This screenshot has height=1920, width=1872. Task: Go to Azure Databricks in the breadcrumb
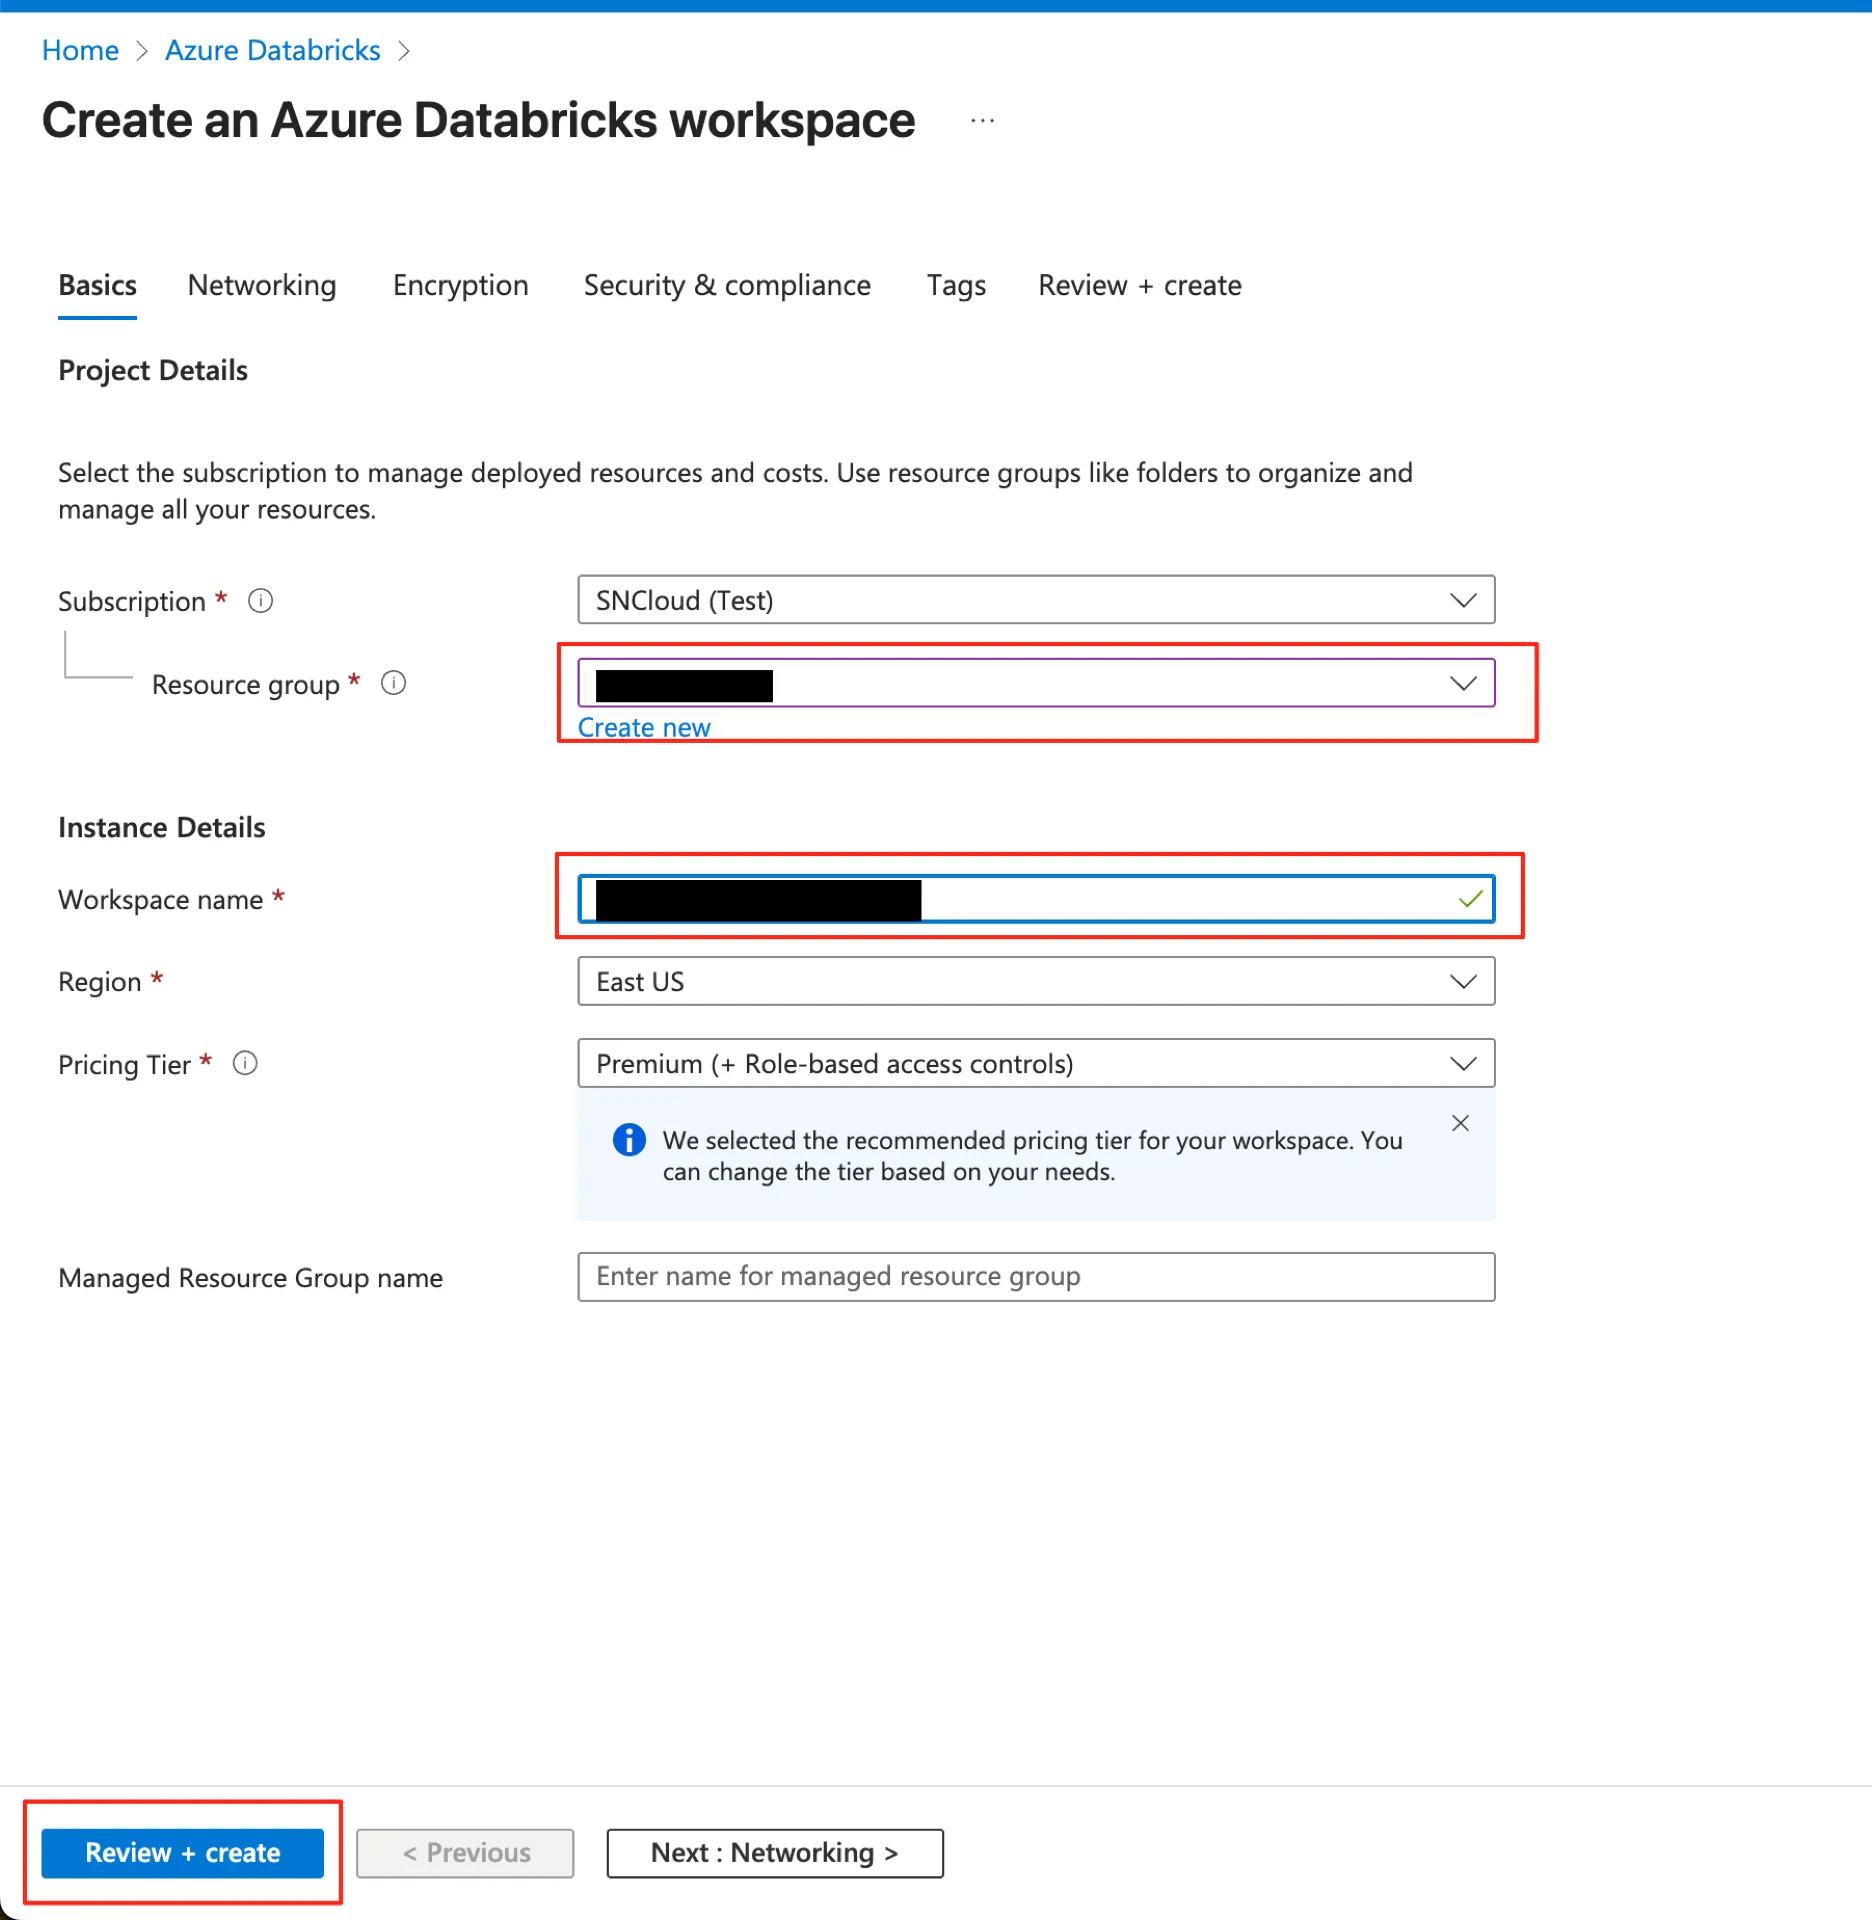tap(273, 50)
